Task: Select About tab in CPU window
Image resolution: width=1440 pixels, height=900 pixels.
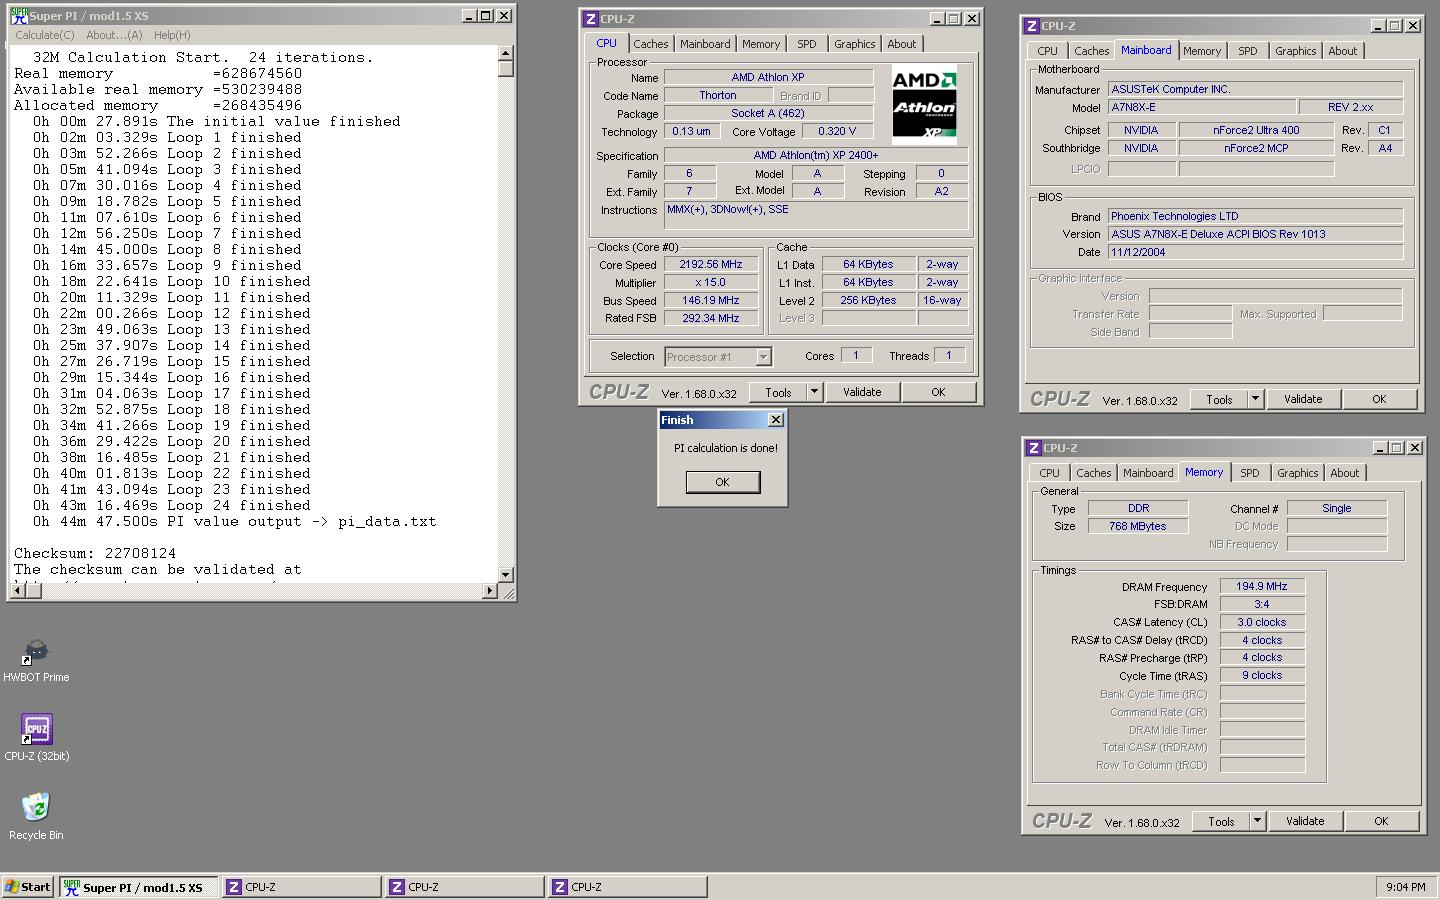Action: pyautogui.click(x=902, y=44)
